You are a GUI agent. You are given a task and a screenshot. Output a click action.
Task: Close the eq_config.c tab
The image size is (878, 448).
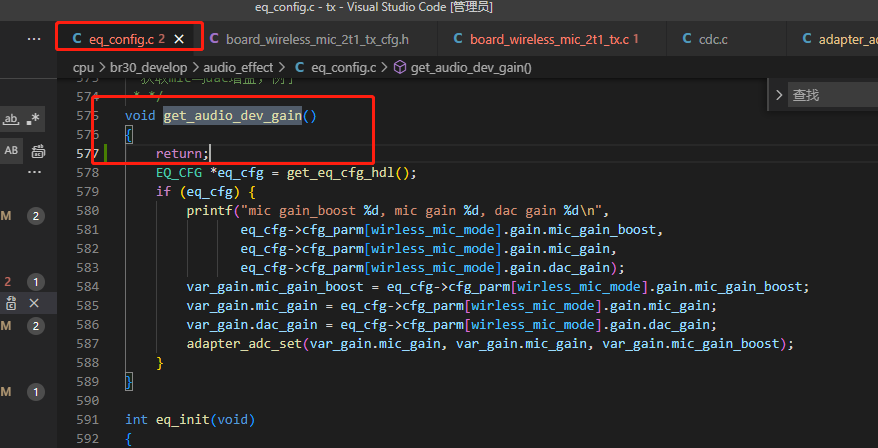179,39
